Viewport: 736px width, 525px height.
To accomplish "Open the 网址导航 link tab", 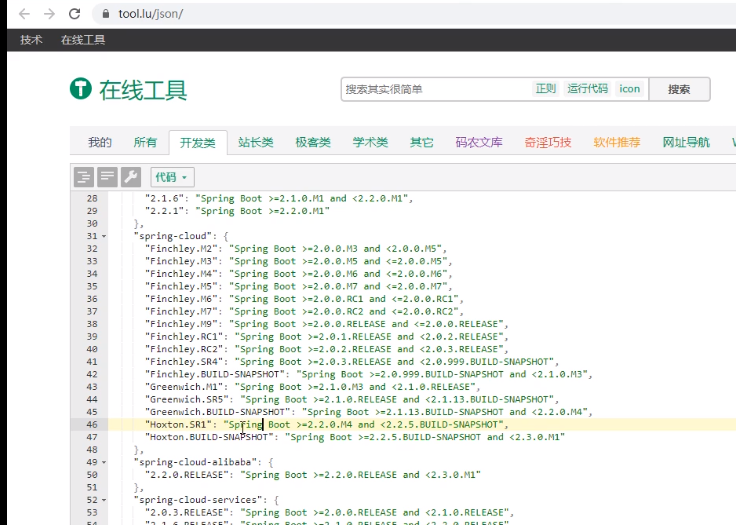I will tap(686, 142).
